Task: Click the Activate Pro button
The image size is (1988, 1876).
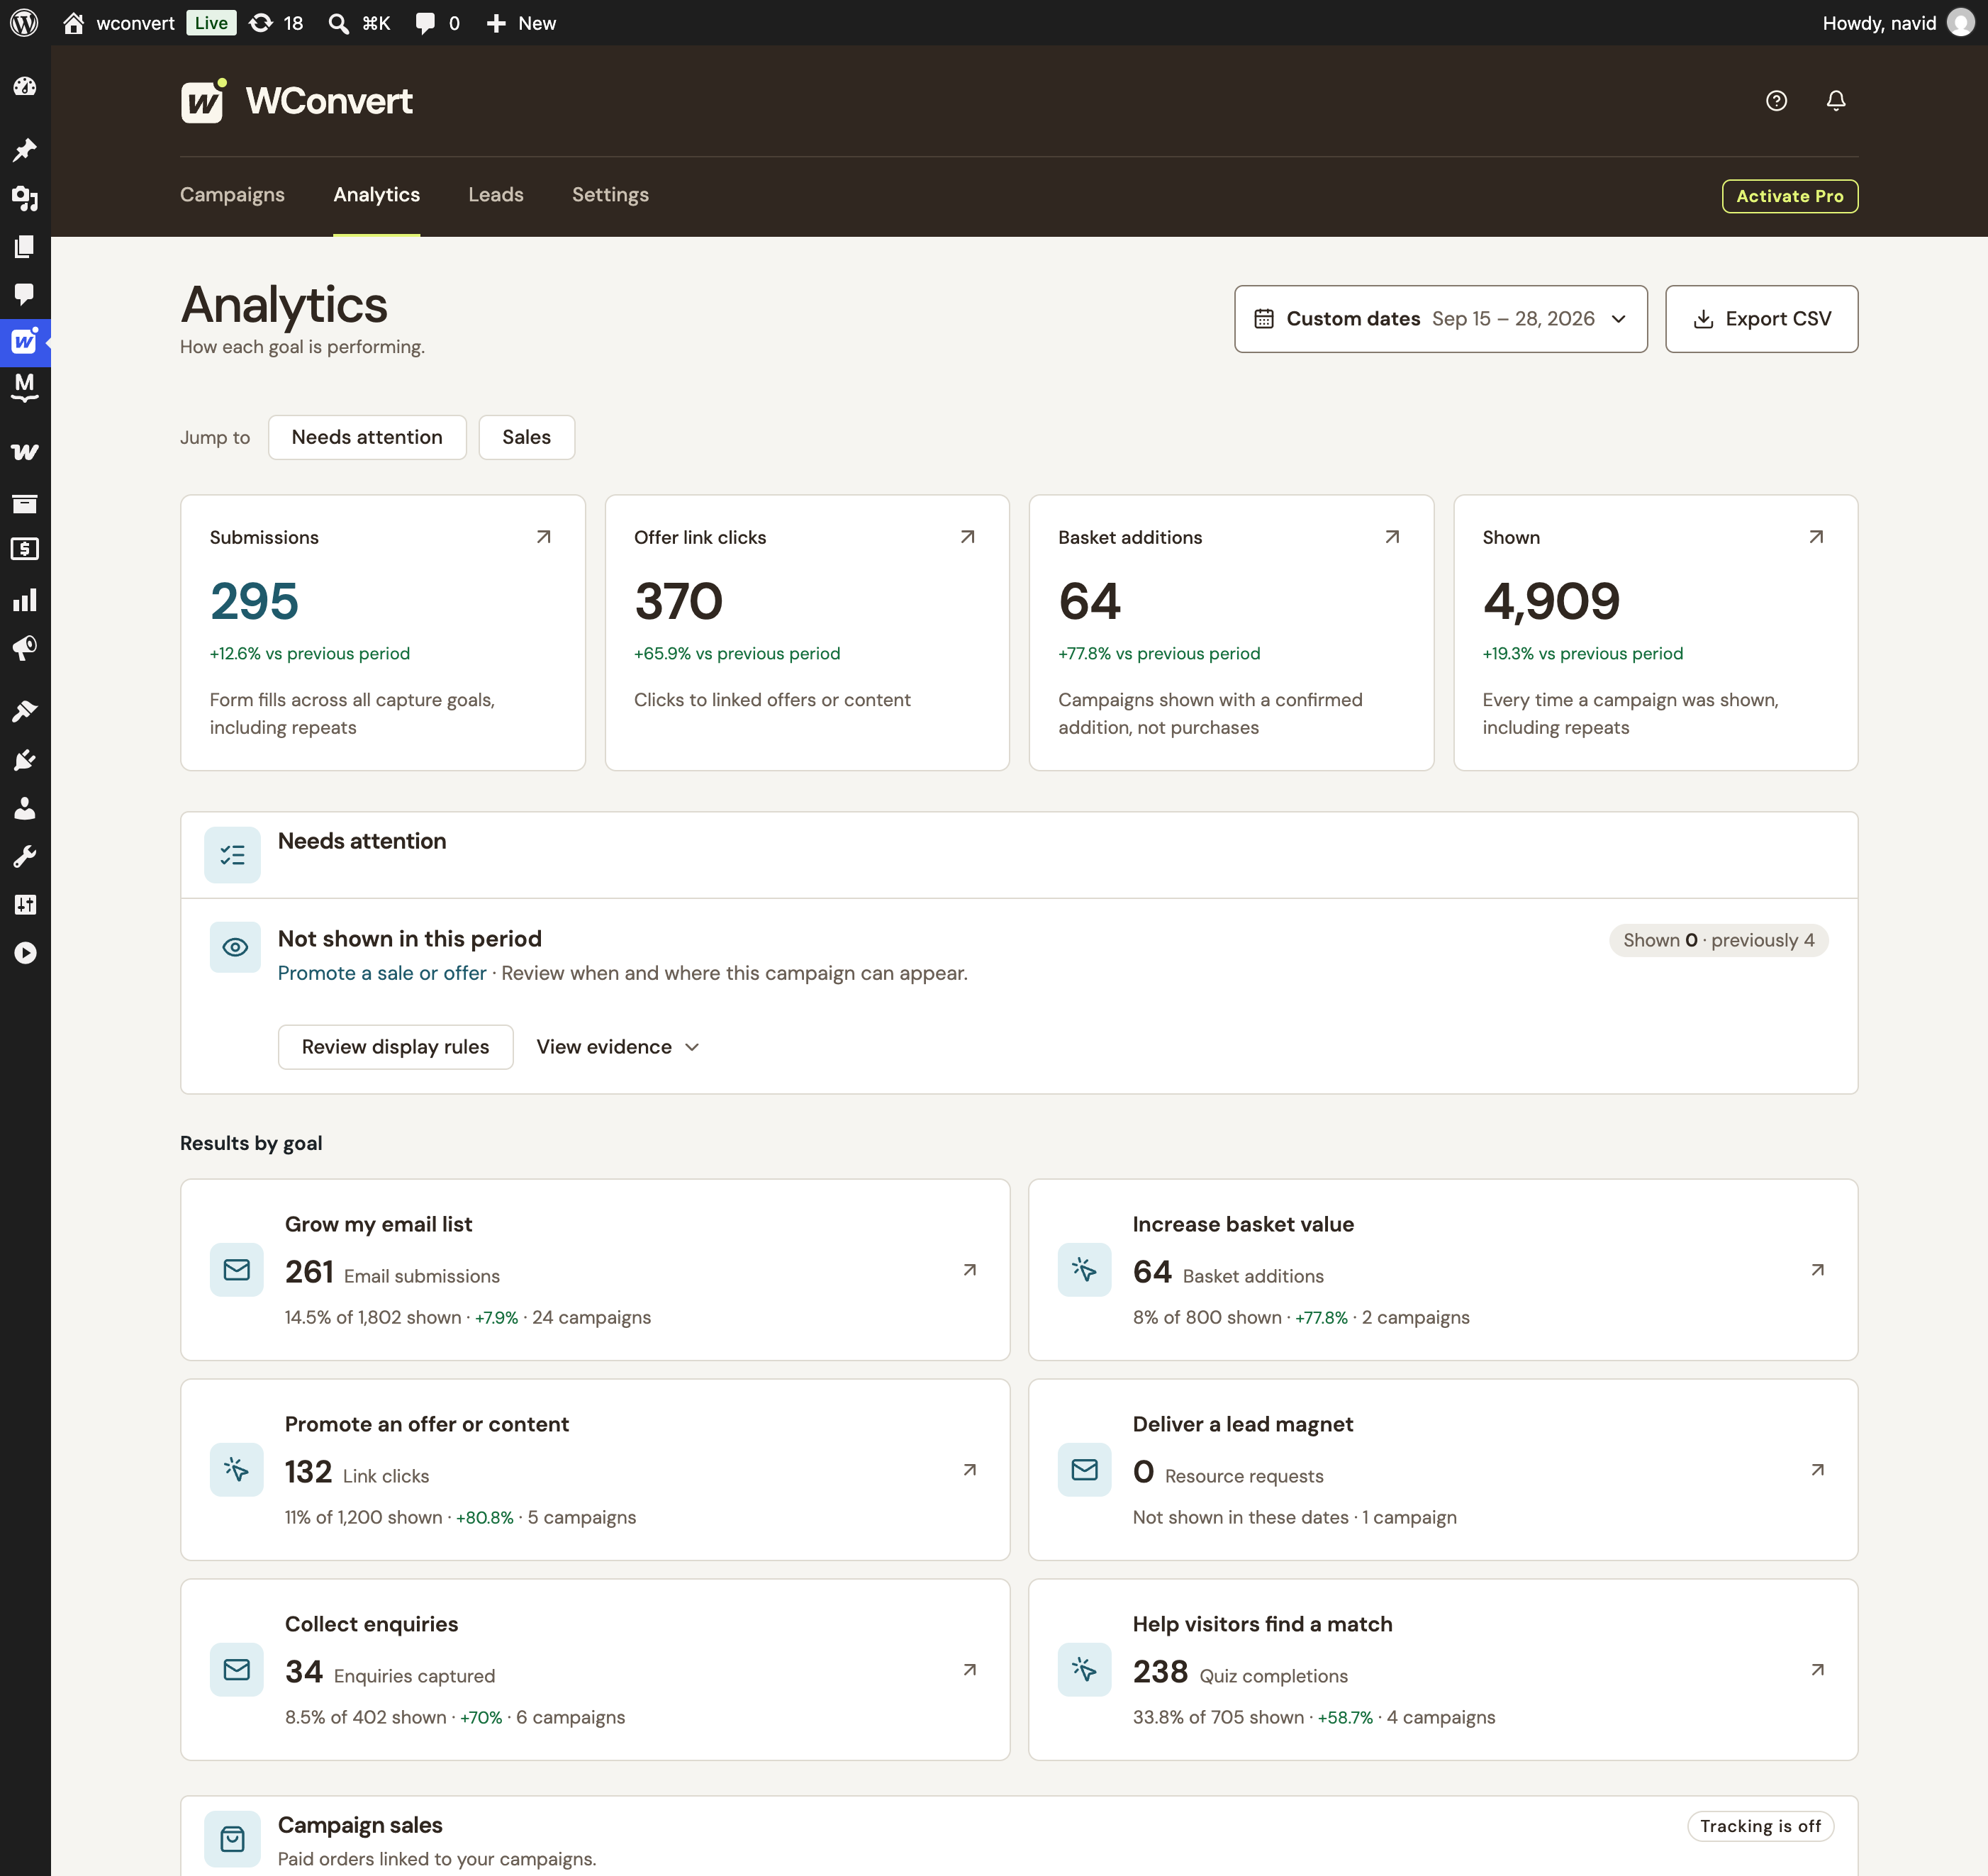Action: pyautogui.click(x=1789, y=196)
